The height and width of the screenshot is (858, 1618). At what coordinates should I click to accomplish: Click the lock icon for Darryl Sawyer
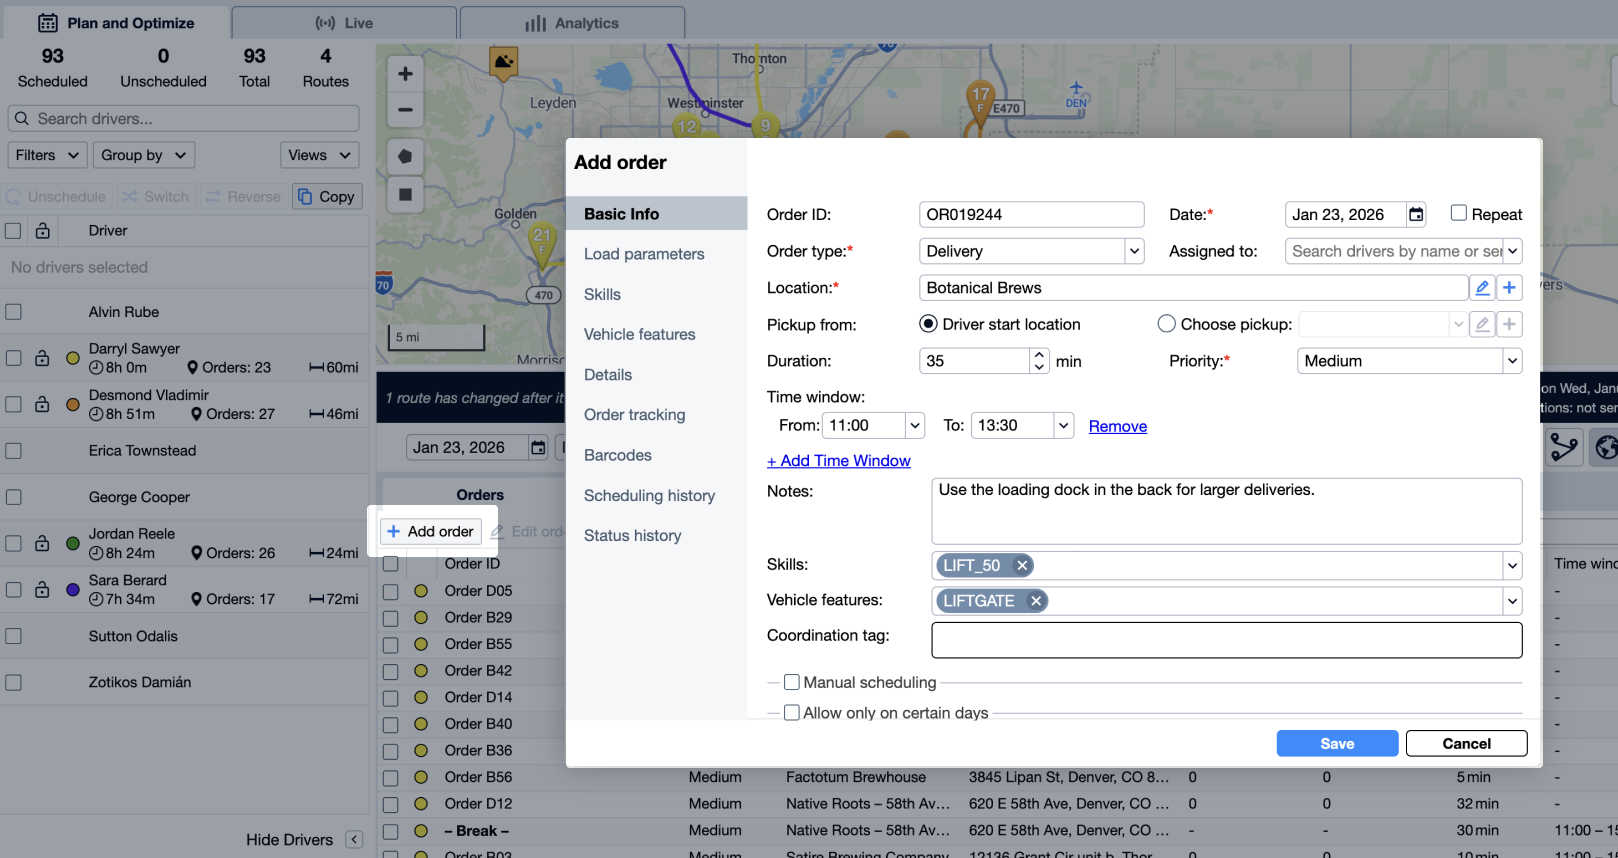pyautogui.click(x=42, y=358)
